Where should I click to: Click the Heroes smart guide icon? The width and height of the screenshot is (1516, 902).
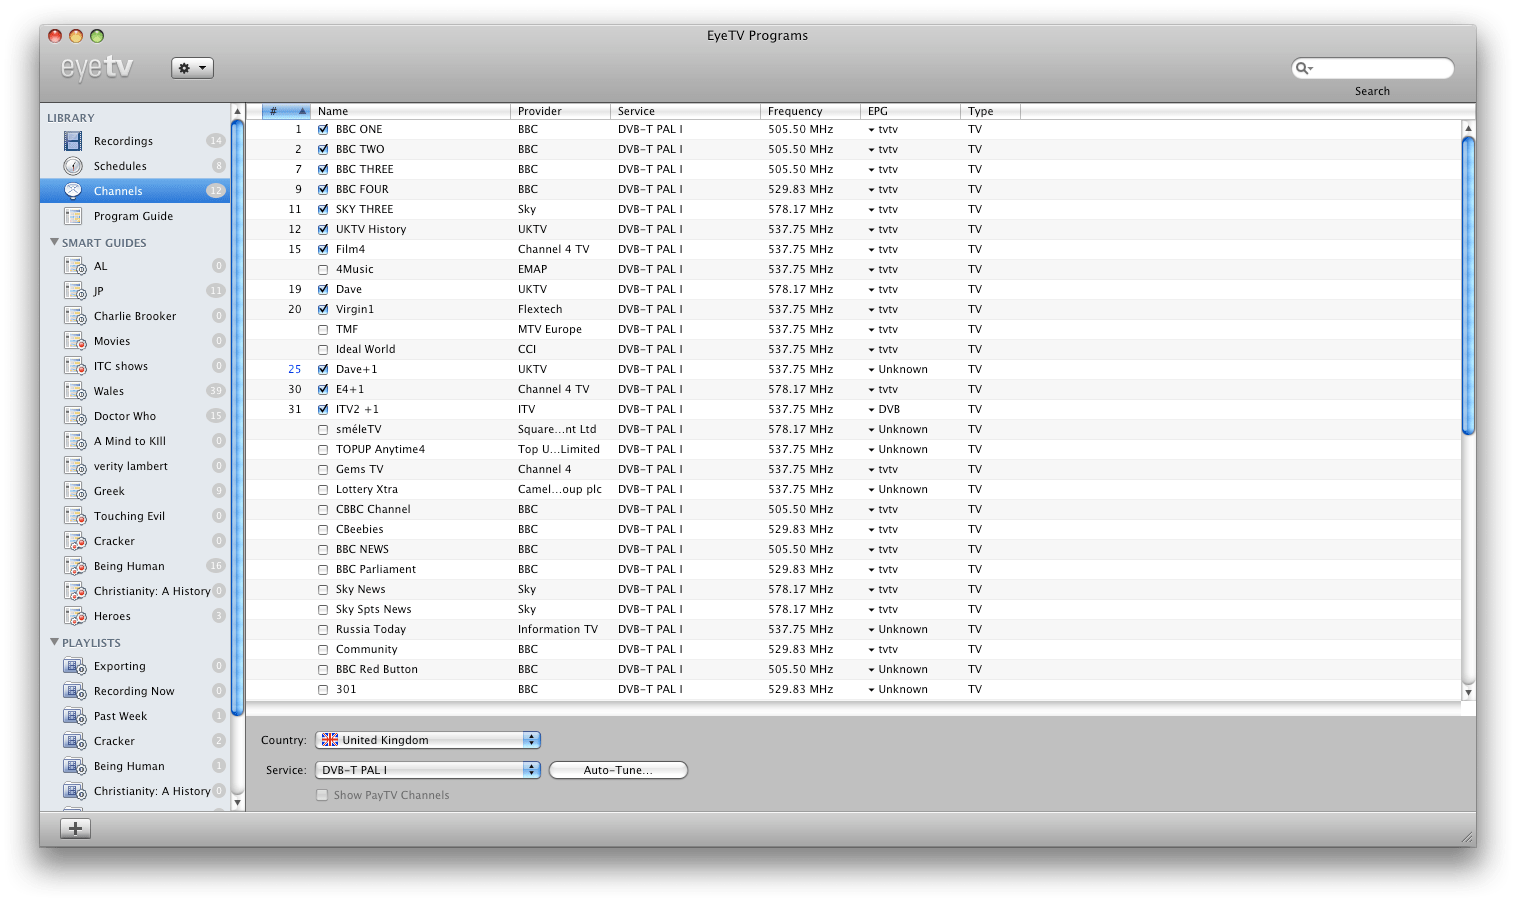75,616
